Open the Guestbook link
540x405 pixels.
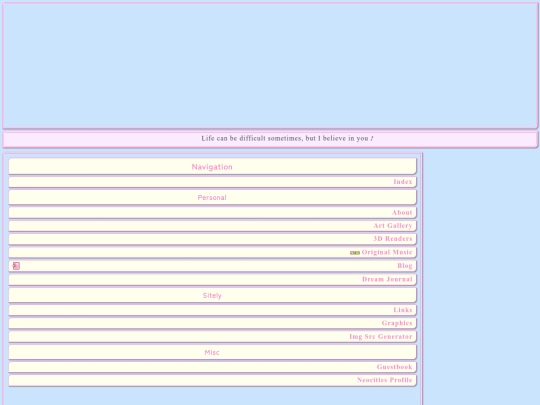394,367
